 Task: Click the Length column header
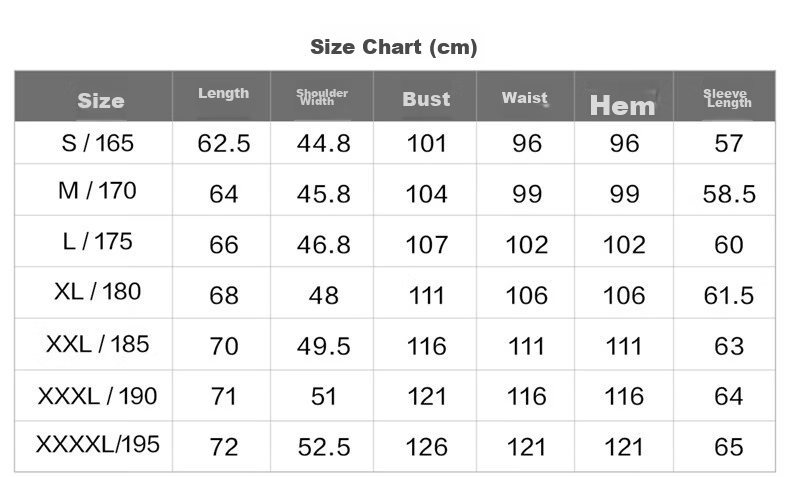click(223, 94)
